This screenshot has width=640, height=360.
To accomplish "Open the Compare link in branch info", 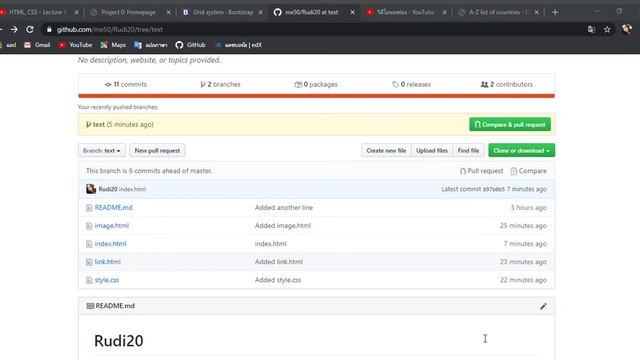I will tap(528, 171).
